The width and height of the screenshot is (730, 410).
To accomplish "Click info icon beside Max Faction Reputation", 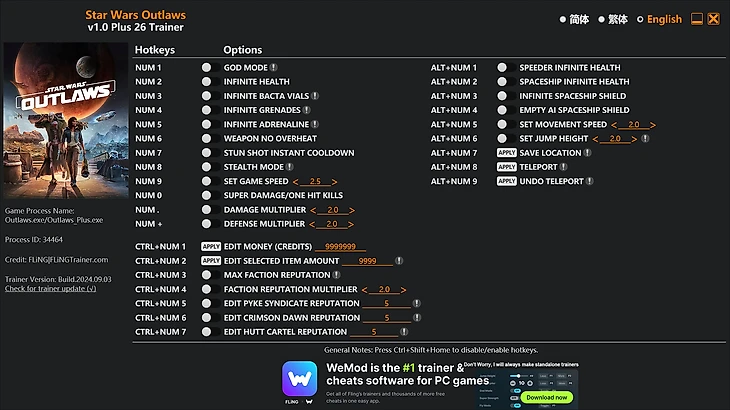I will (337, 275).
